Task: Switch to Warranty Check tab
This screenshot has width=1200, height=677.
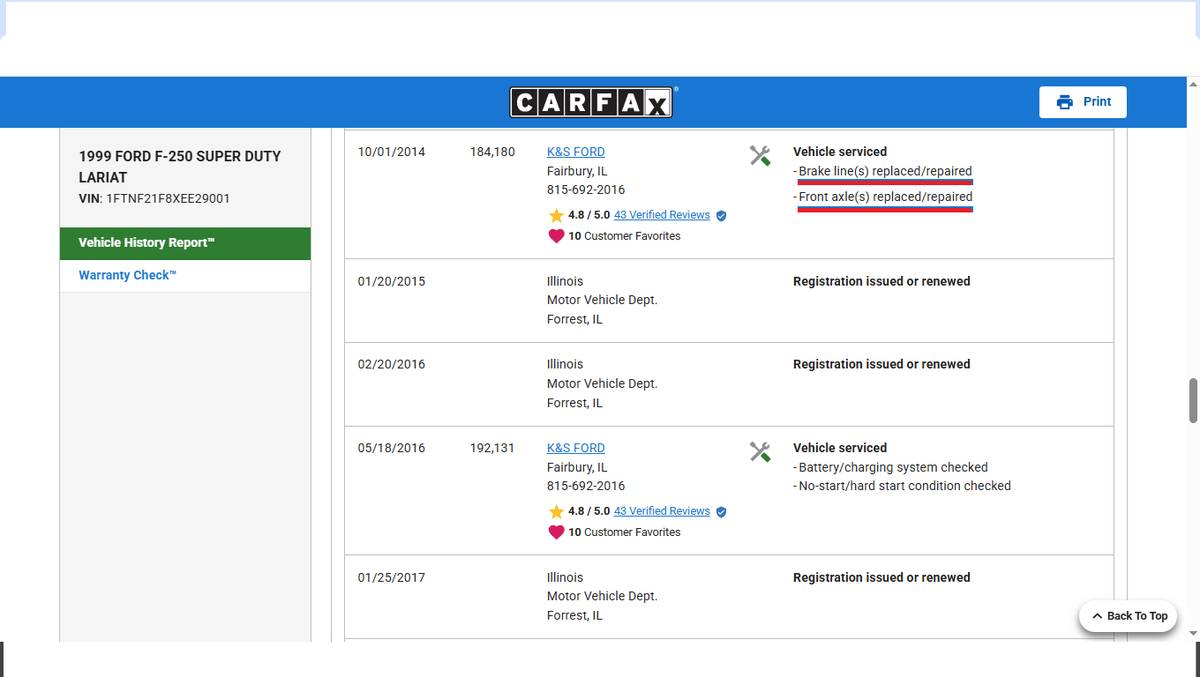Action: pos(127,275)
